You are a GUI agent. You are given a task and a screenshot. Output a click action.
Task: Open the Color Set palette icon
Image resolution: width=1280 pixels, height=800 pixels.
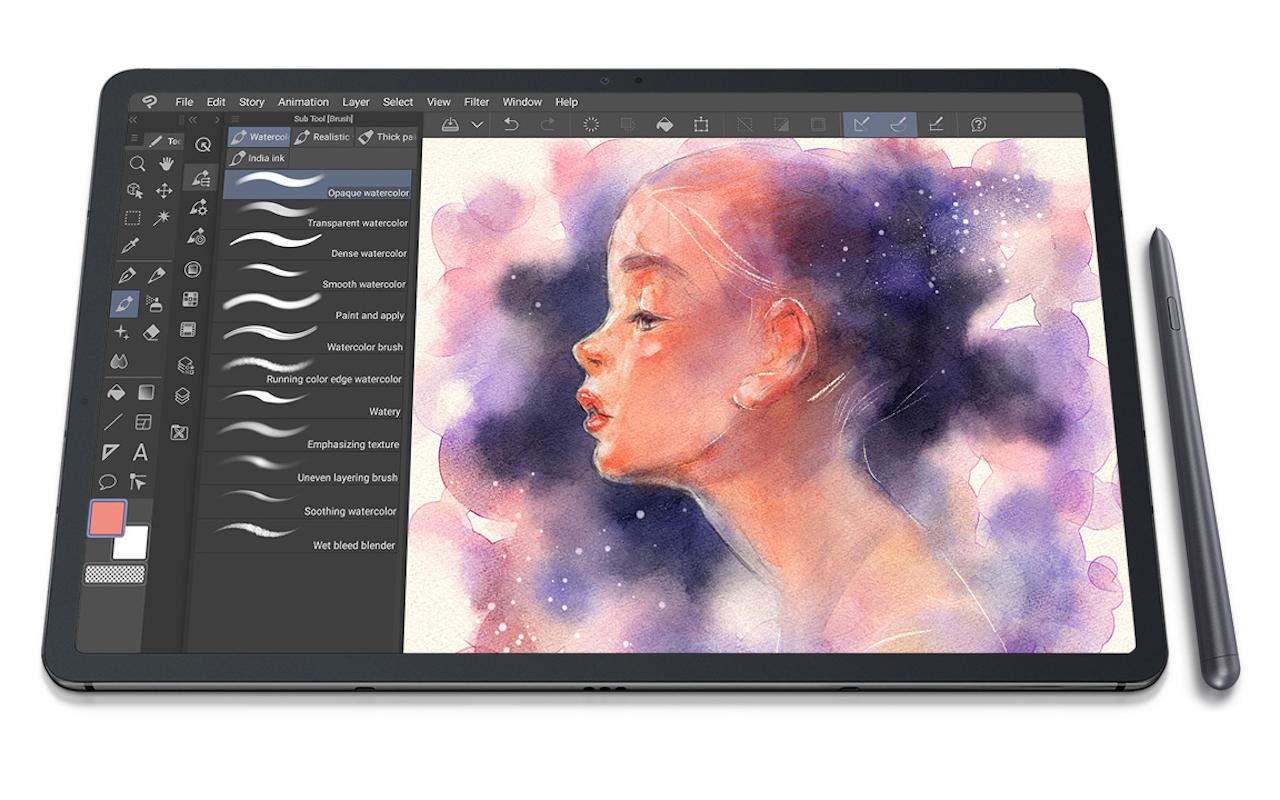pos(190,299)
